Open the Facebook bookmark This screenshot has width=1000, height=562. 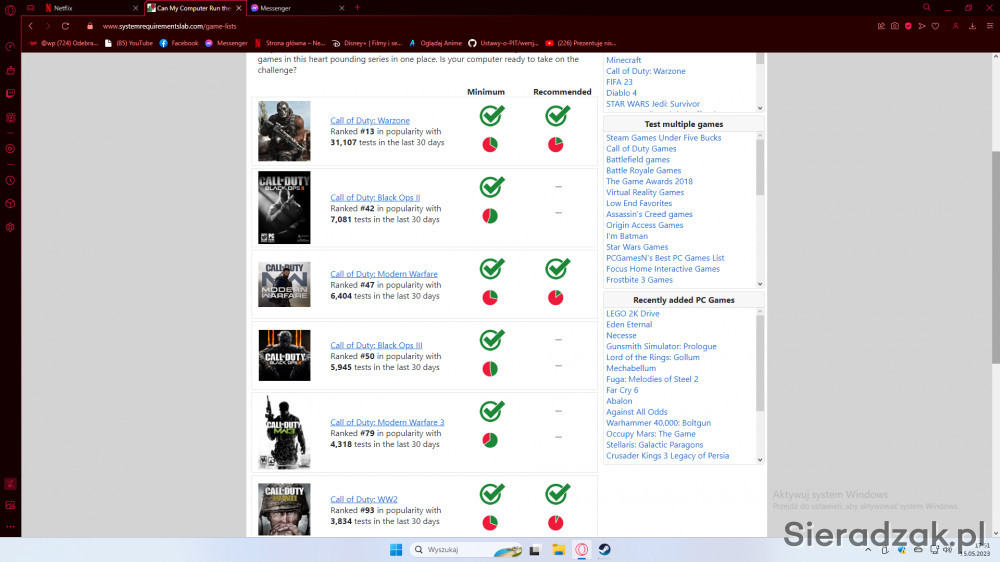point(179,43)
